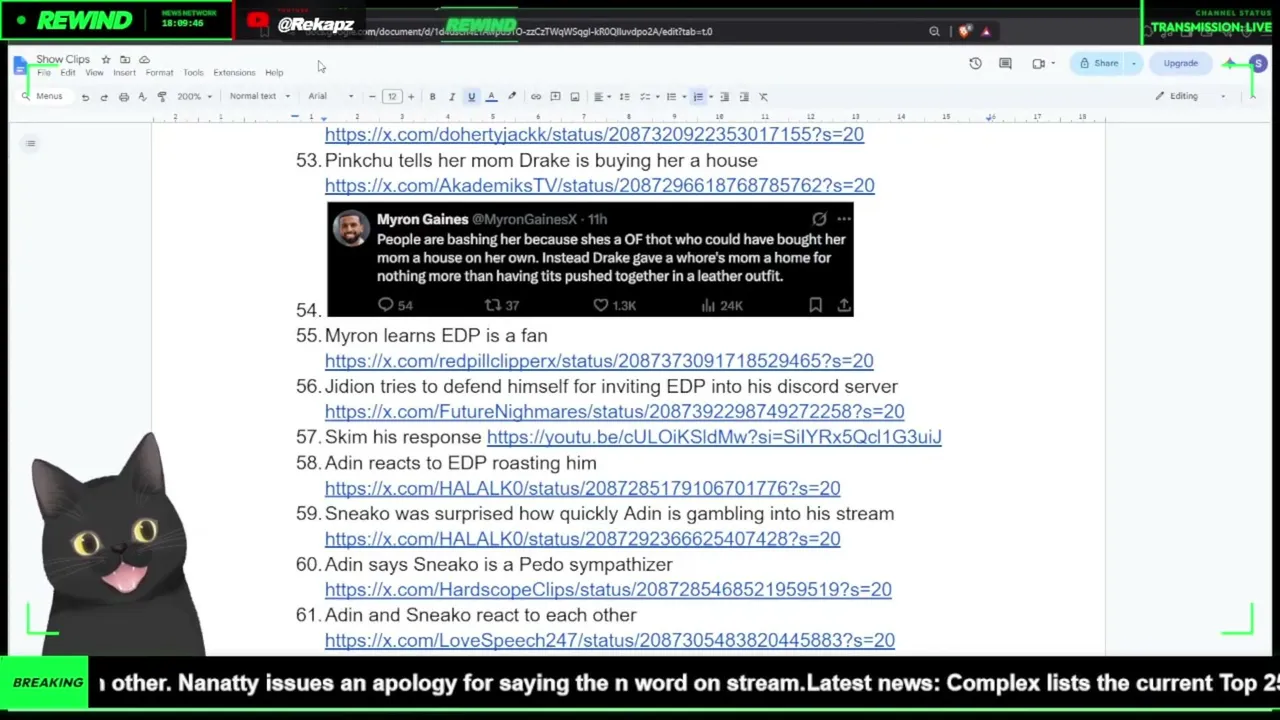Open the AkademiksTV status link

pyautogui.click(x=599, y=185)
